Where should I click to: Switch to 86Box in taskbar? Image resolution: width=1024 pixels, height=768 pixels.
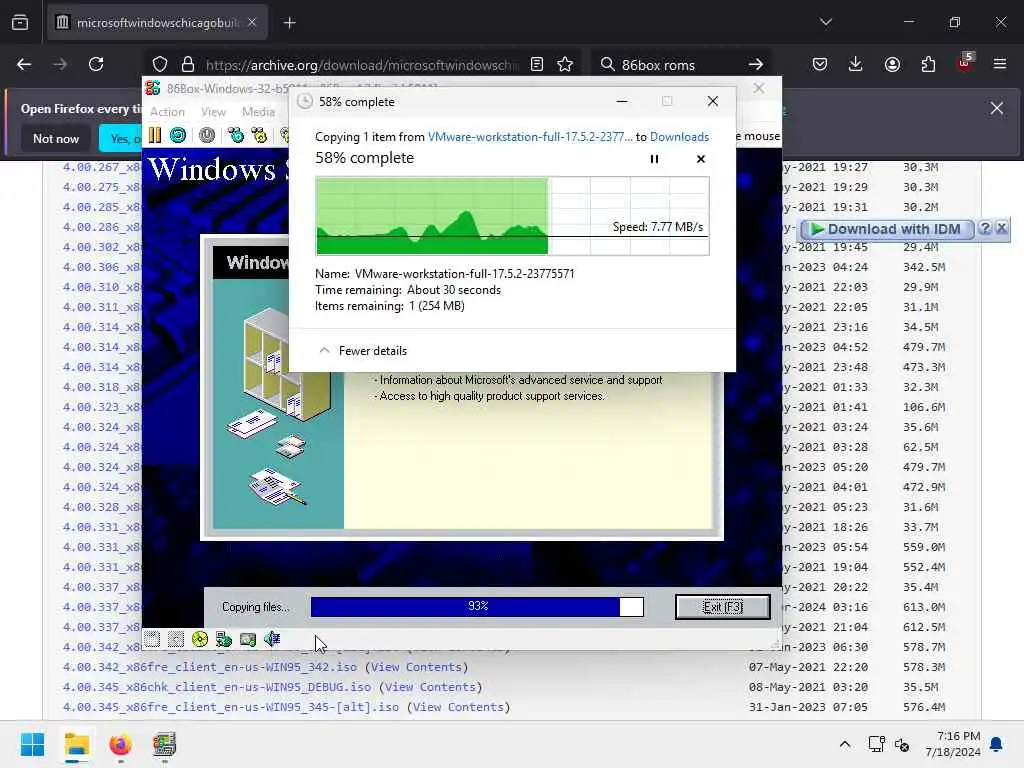click(x=164, y=744)
